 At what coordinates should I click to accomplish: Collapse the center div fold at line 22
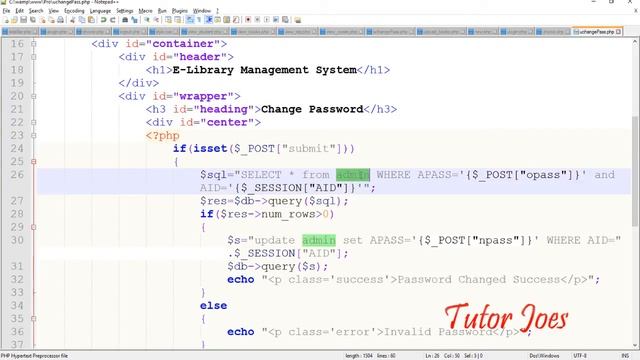[33, 122]
